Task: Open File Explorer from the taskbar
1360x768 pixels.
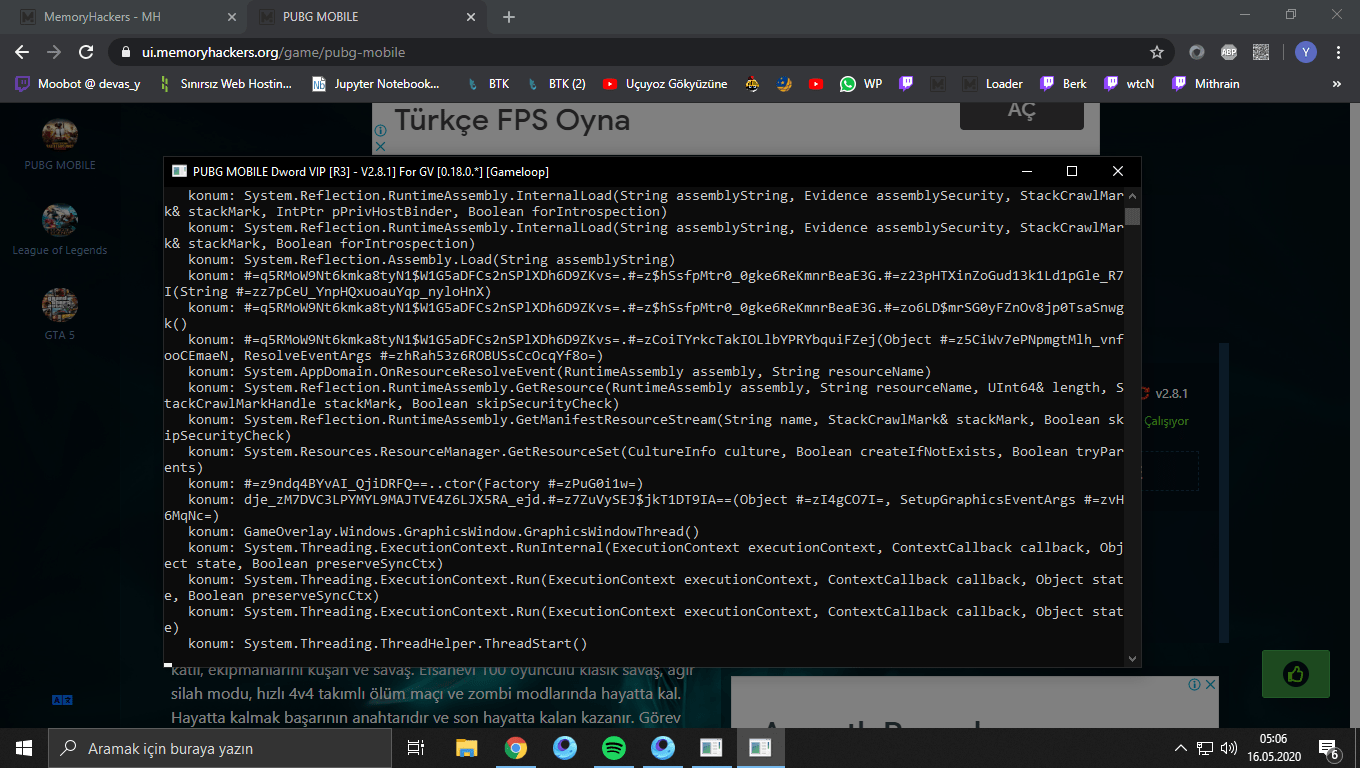Action: [467, 748]
